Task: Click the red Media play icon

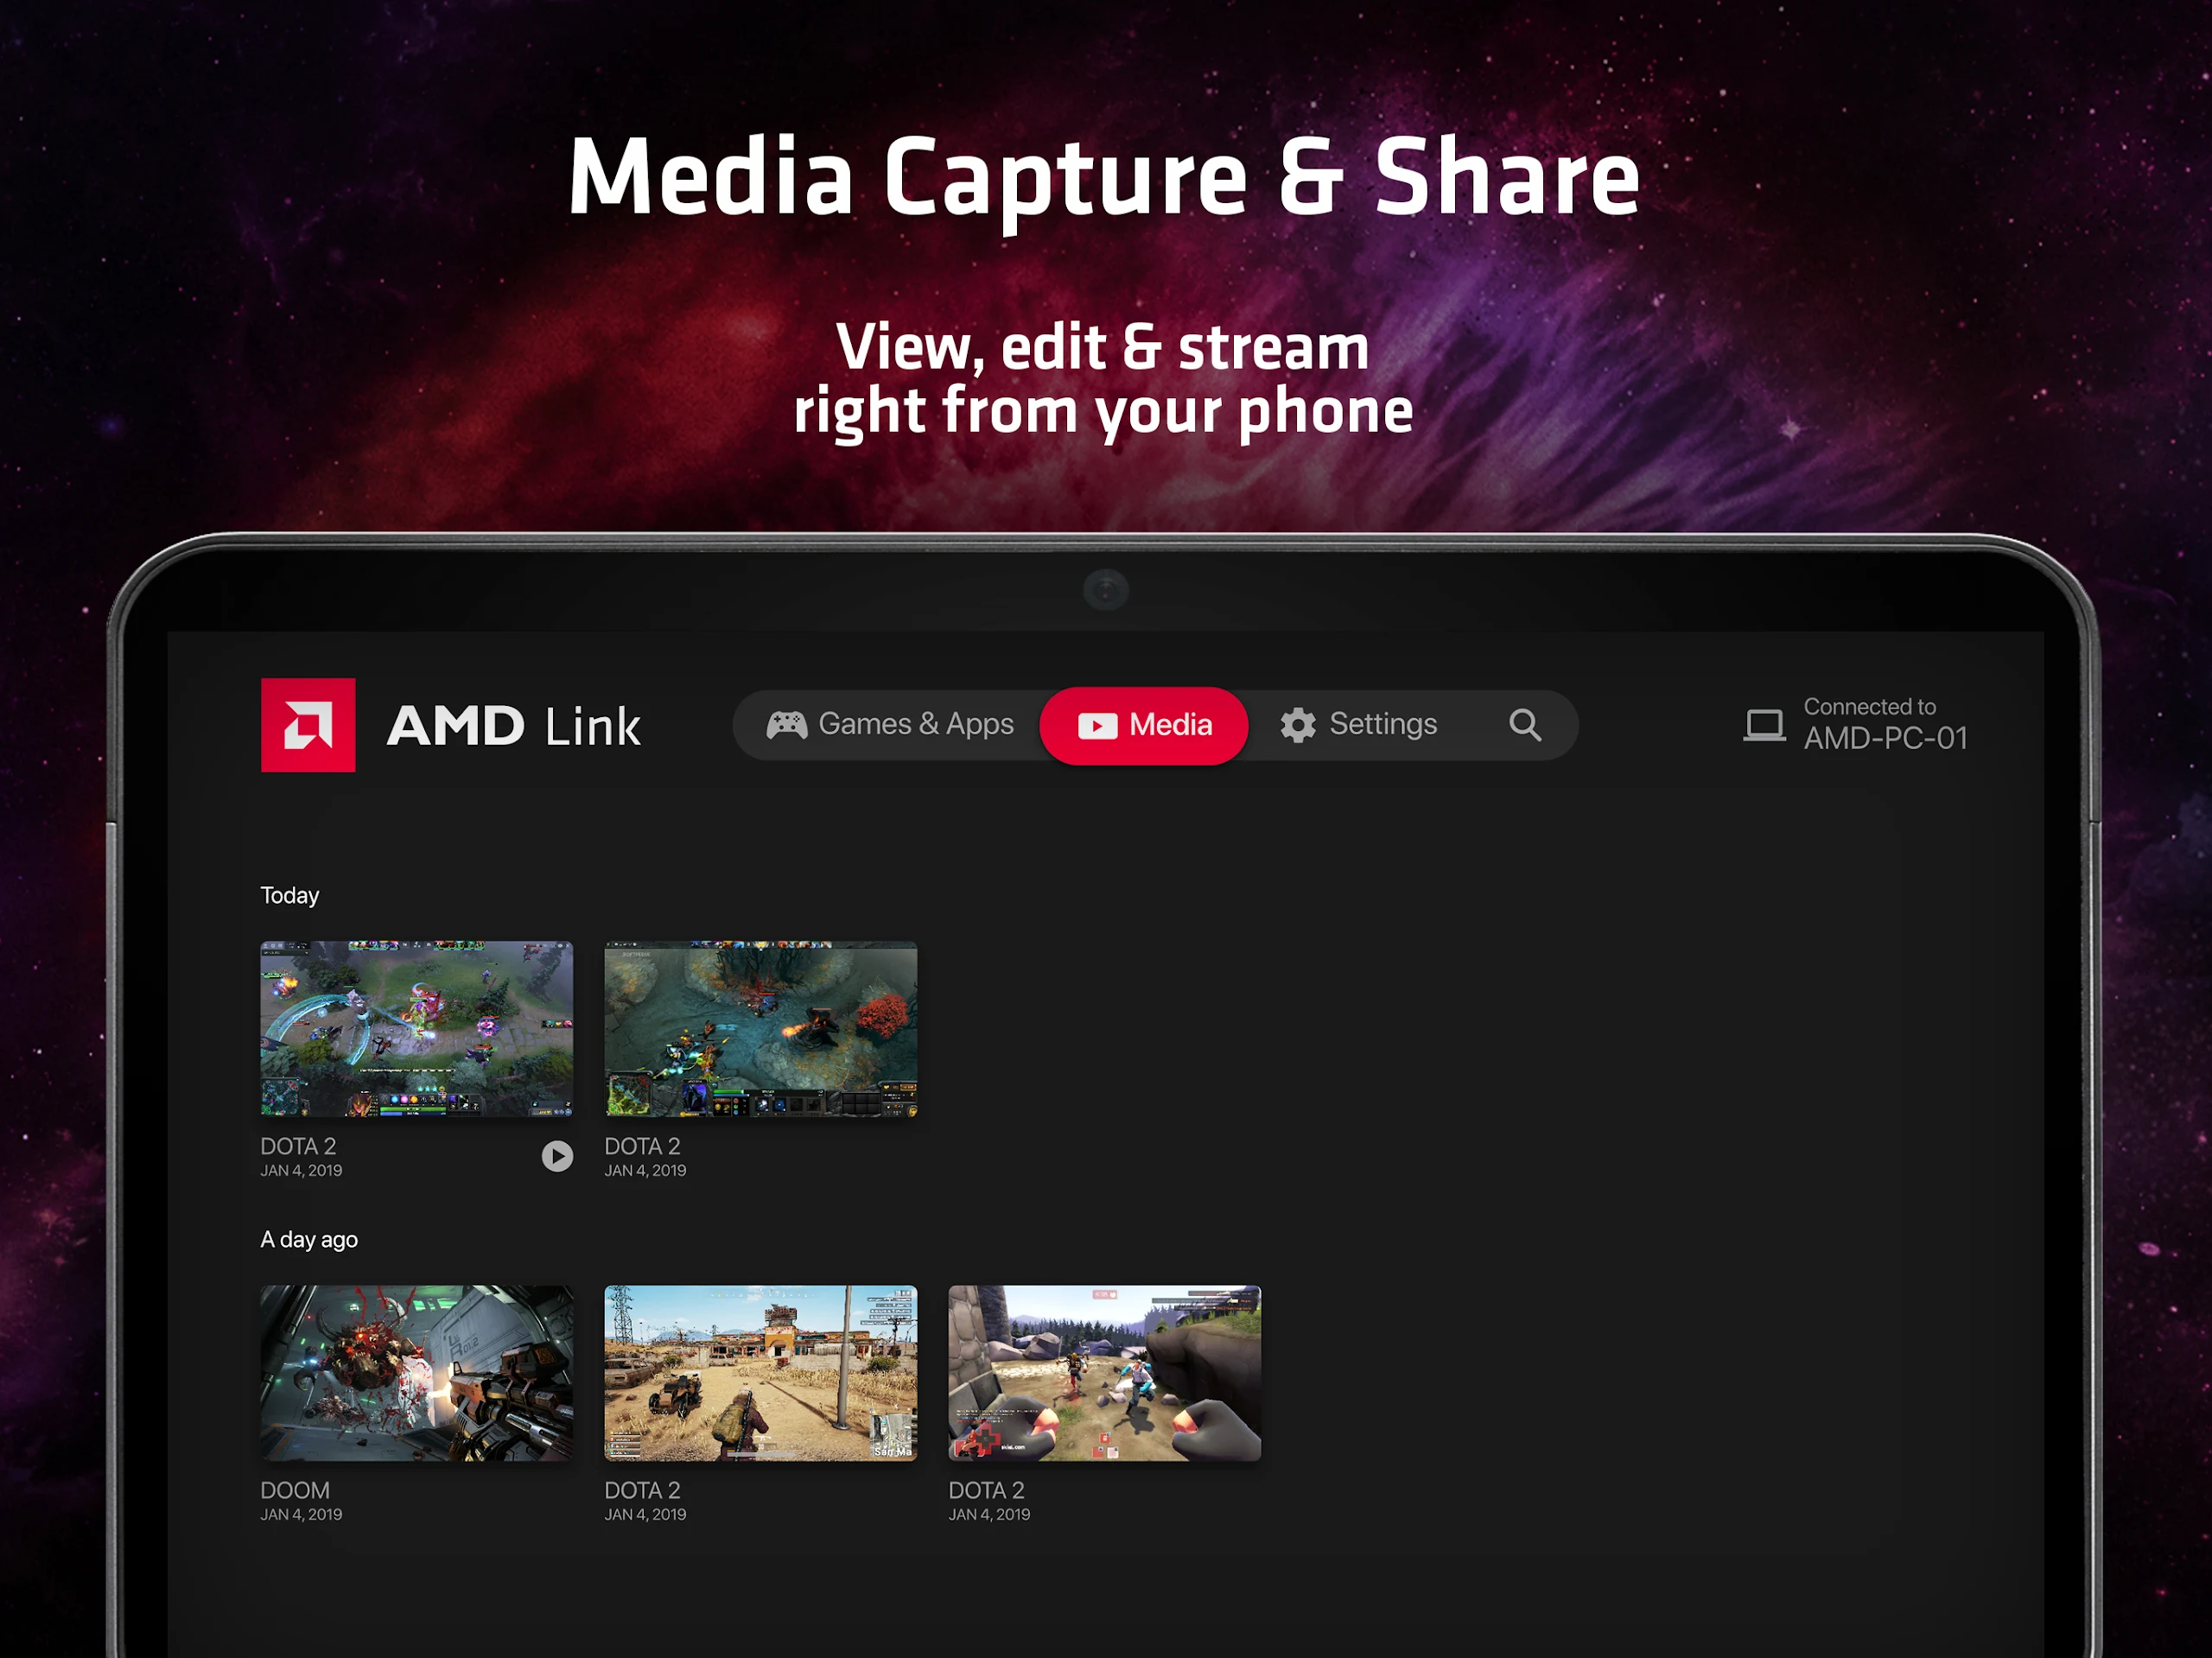Action: tap(1097, 726)
